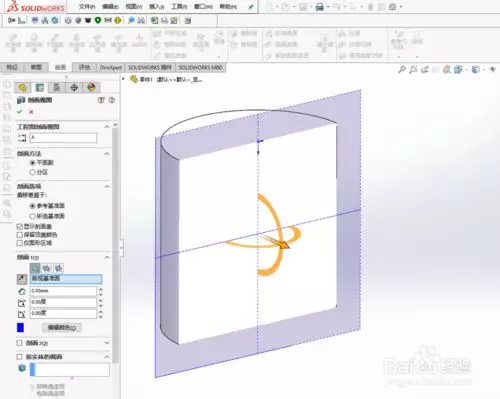Select Top plane section icon button
Screen dimensions: 500x399
47,268
